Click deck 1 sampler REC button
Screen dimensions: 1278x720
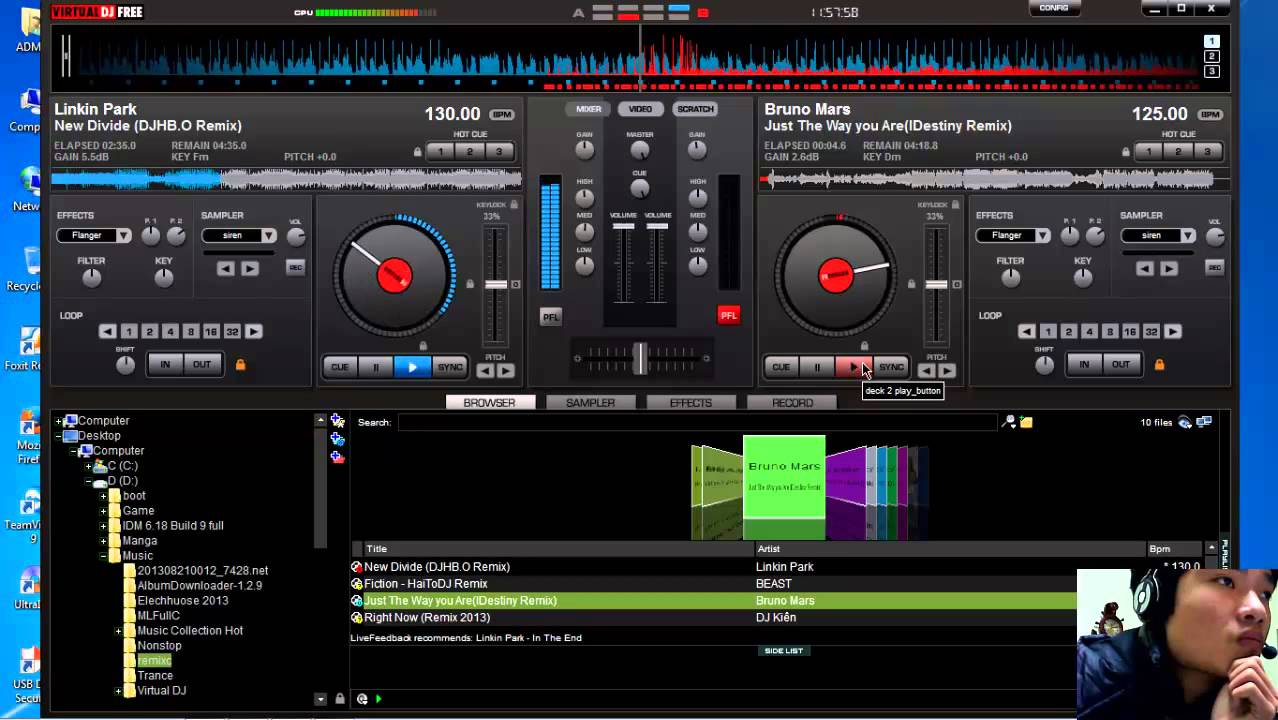(295, 267)
